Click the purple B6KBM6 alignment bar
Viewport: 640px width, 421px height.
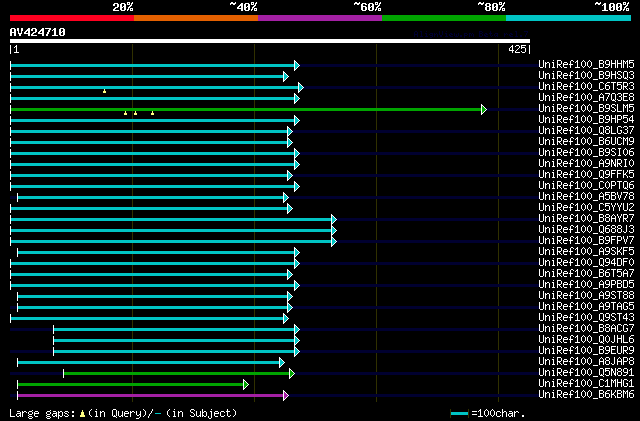(x=150, y=395)
